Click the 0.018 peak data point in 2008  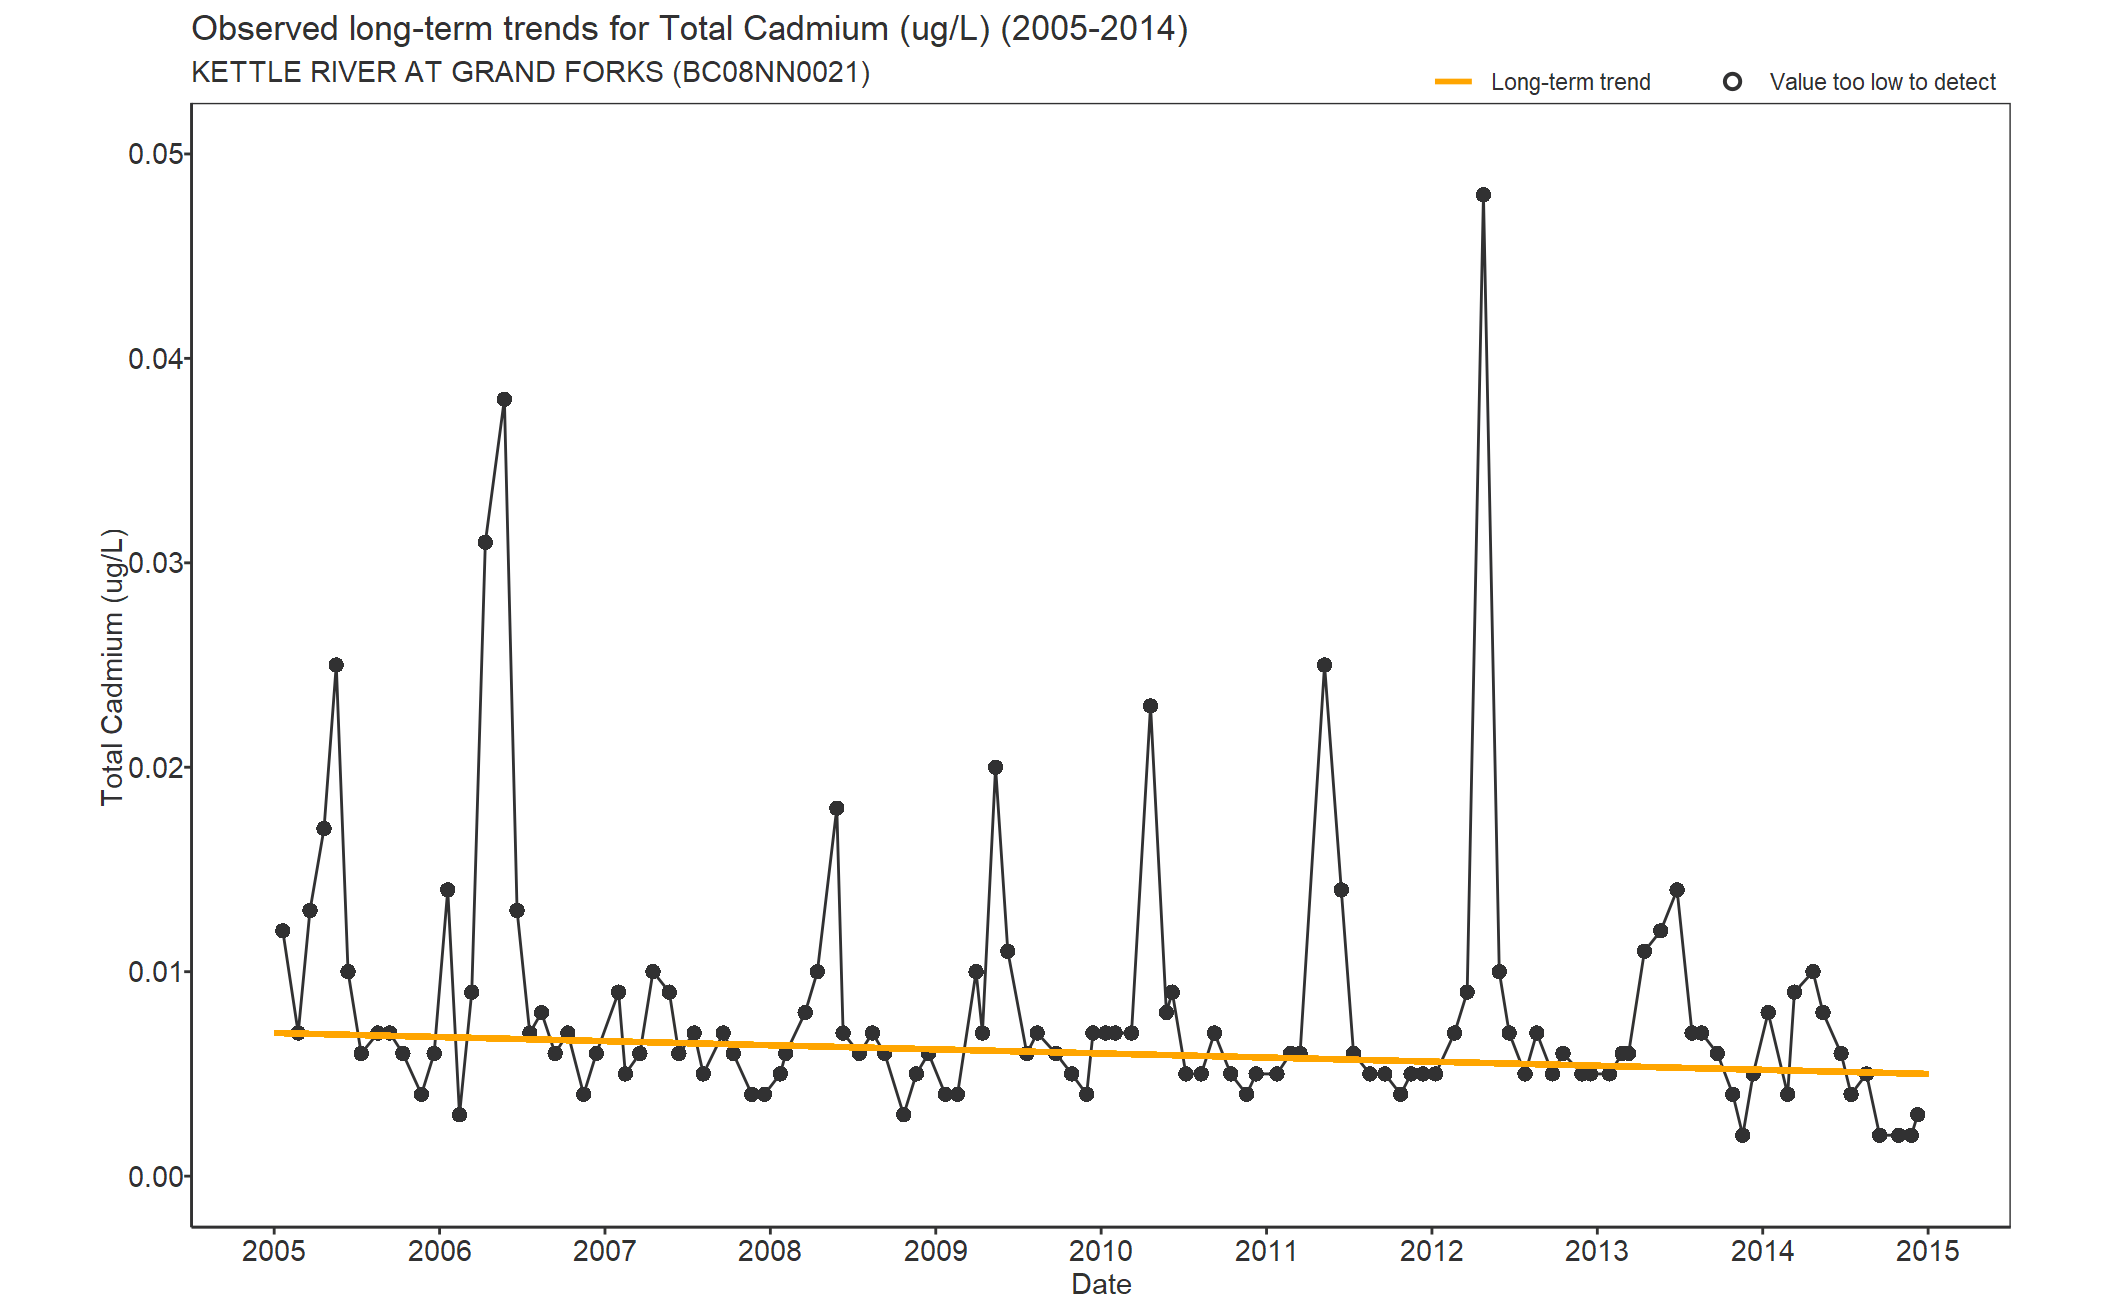point(836,808)
